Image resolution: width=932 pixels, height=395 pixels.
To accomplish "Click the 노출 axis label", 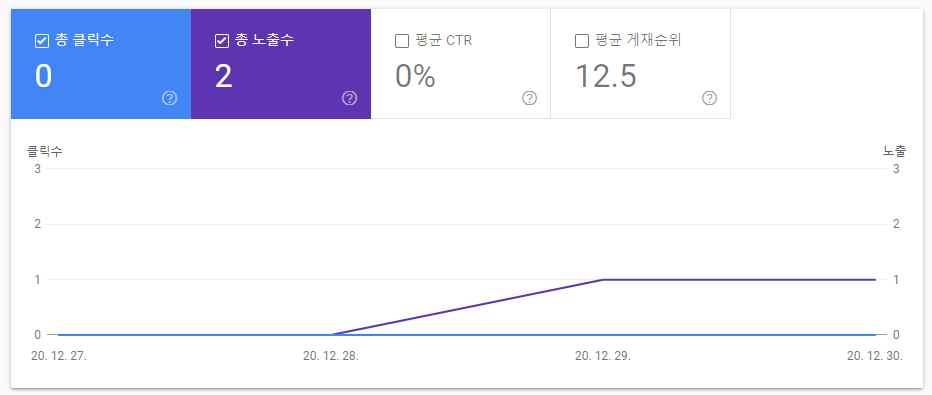I will pyautogui.click(x=895, y=151).
